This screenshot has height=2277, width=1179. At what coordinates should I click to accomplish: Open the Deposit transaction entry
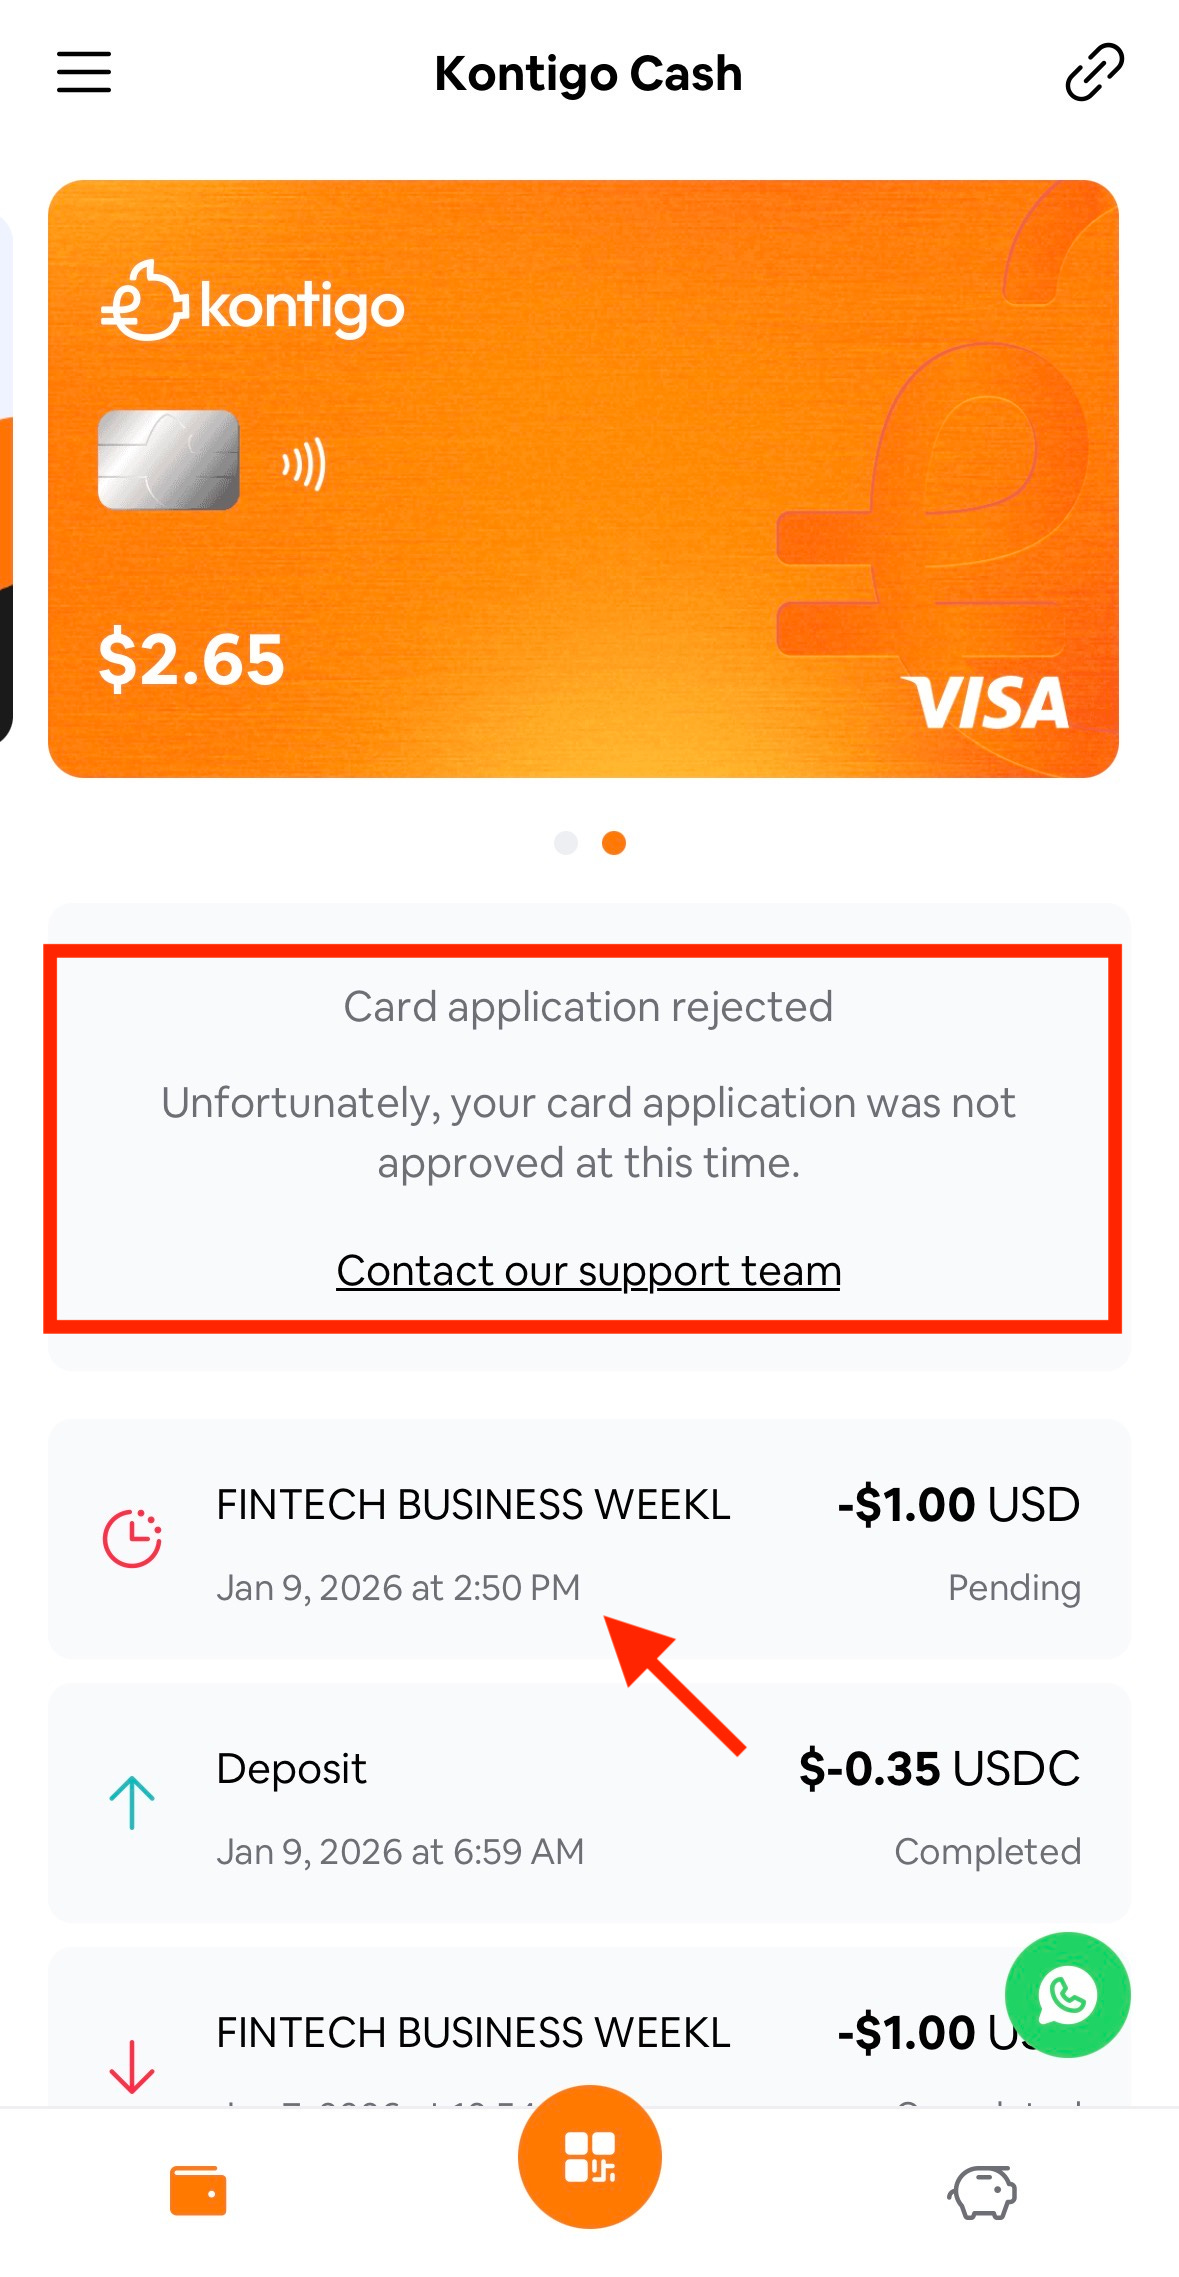point(589,1803)
